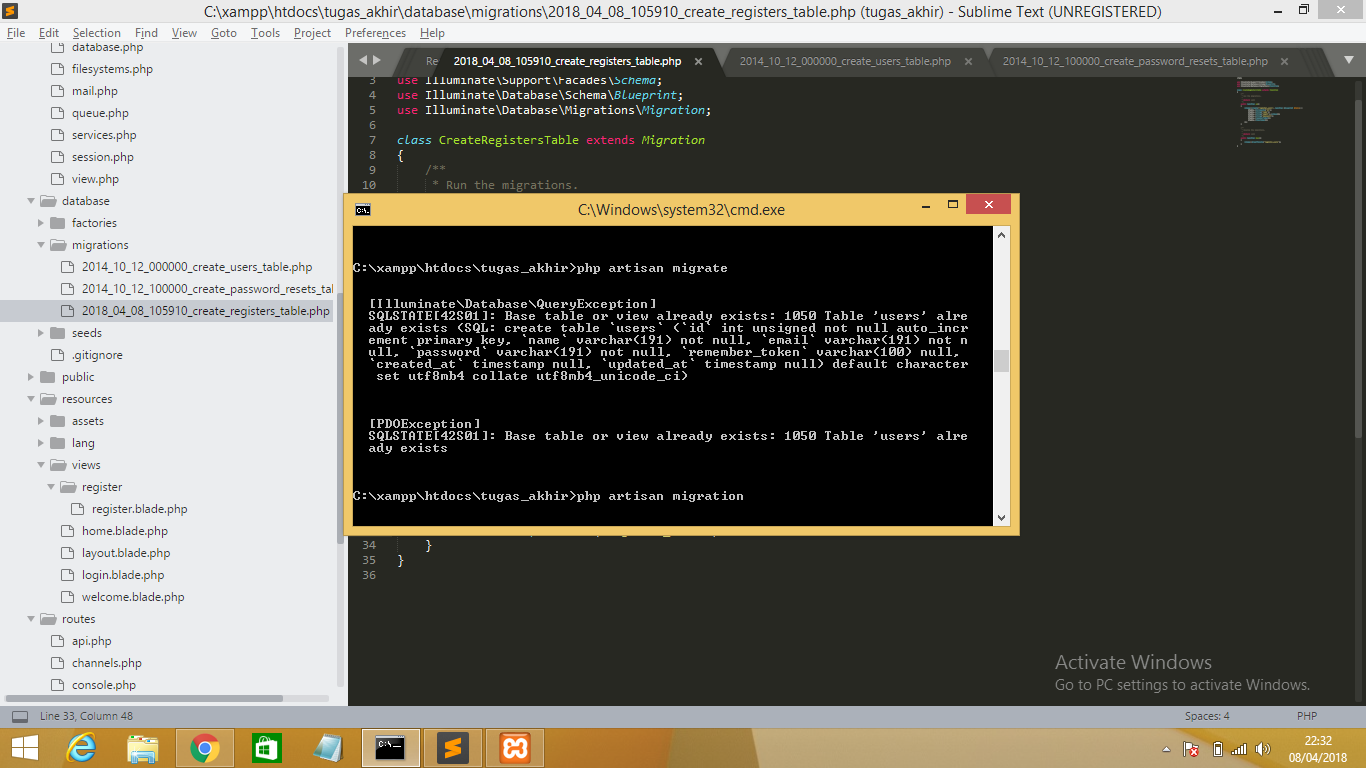
Task: Expand the assets folder
Action: point(41,421)
